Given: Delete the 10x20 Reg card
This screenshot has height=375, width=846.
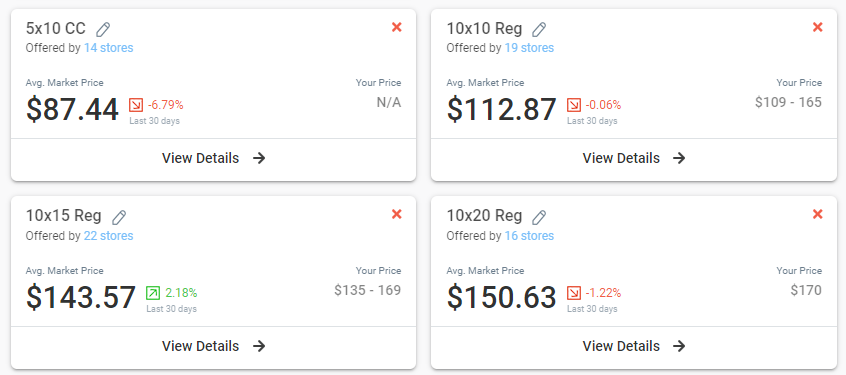Looking at the screenshot, I should [817, 214].
